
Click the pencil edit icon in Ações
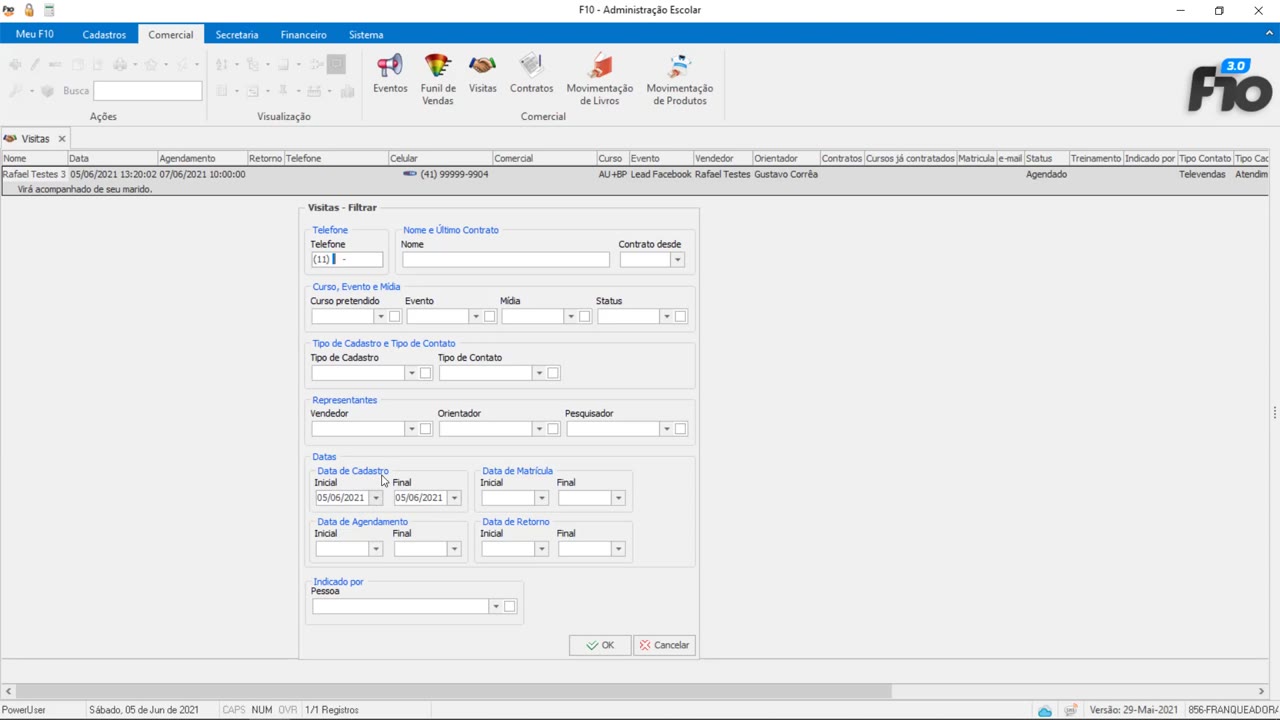coord(35,65)
